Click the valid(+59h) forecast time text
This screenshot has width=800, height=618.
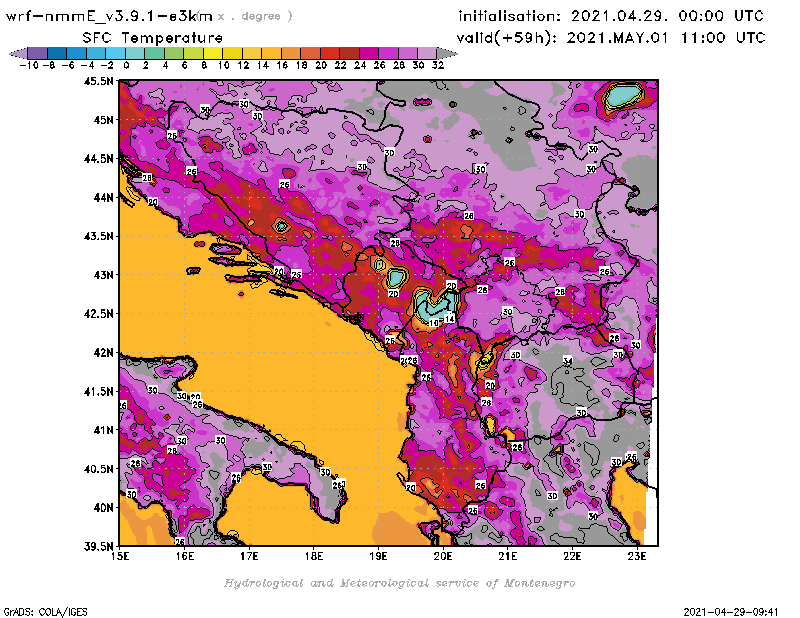pos(612,37)
